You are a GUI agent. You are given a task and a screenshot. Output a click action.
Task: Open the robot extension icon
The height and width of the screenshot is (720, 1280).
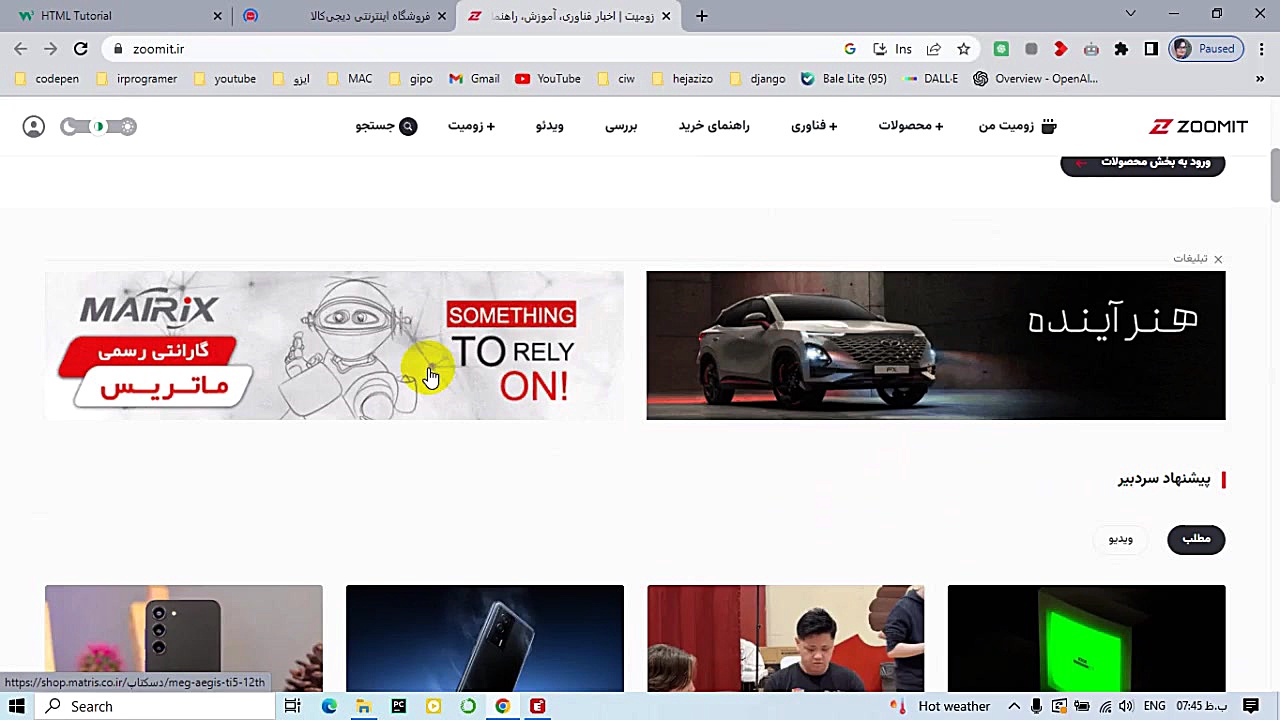click(x=1091, y=49)
